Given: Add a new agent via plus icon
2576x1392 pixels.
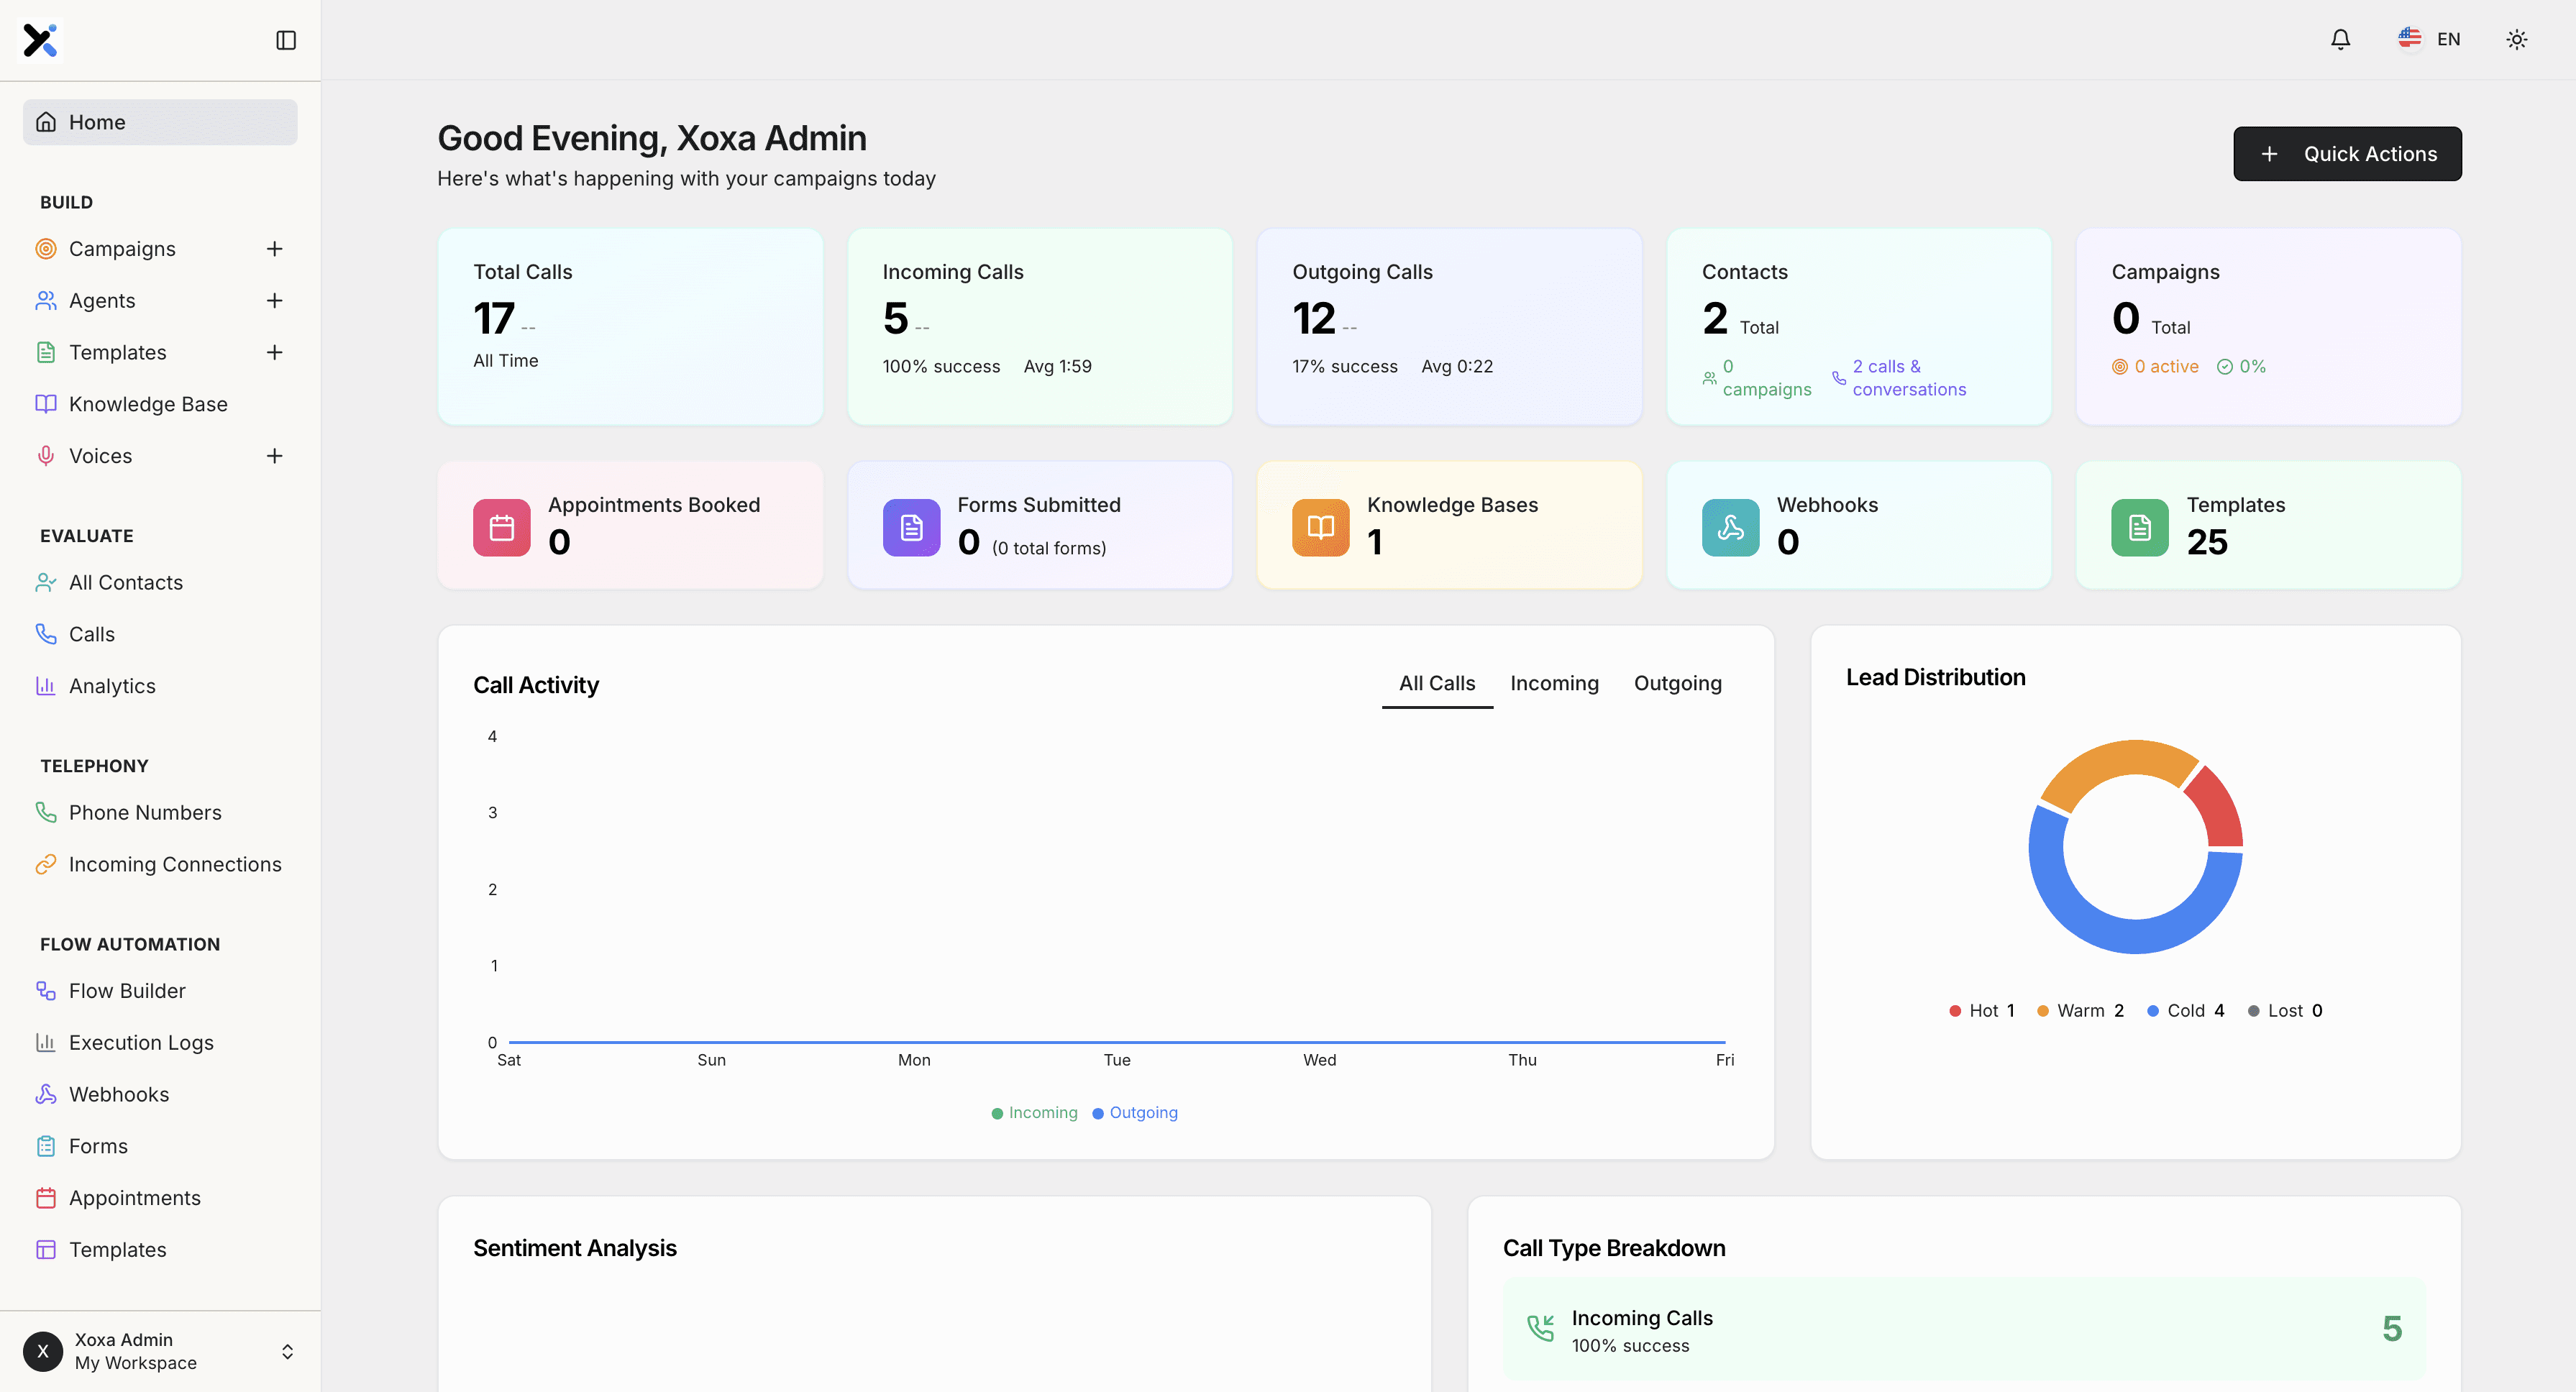Looking at the screenshot, I should [x=274, y=301].
